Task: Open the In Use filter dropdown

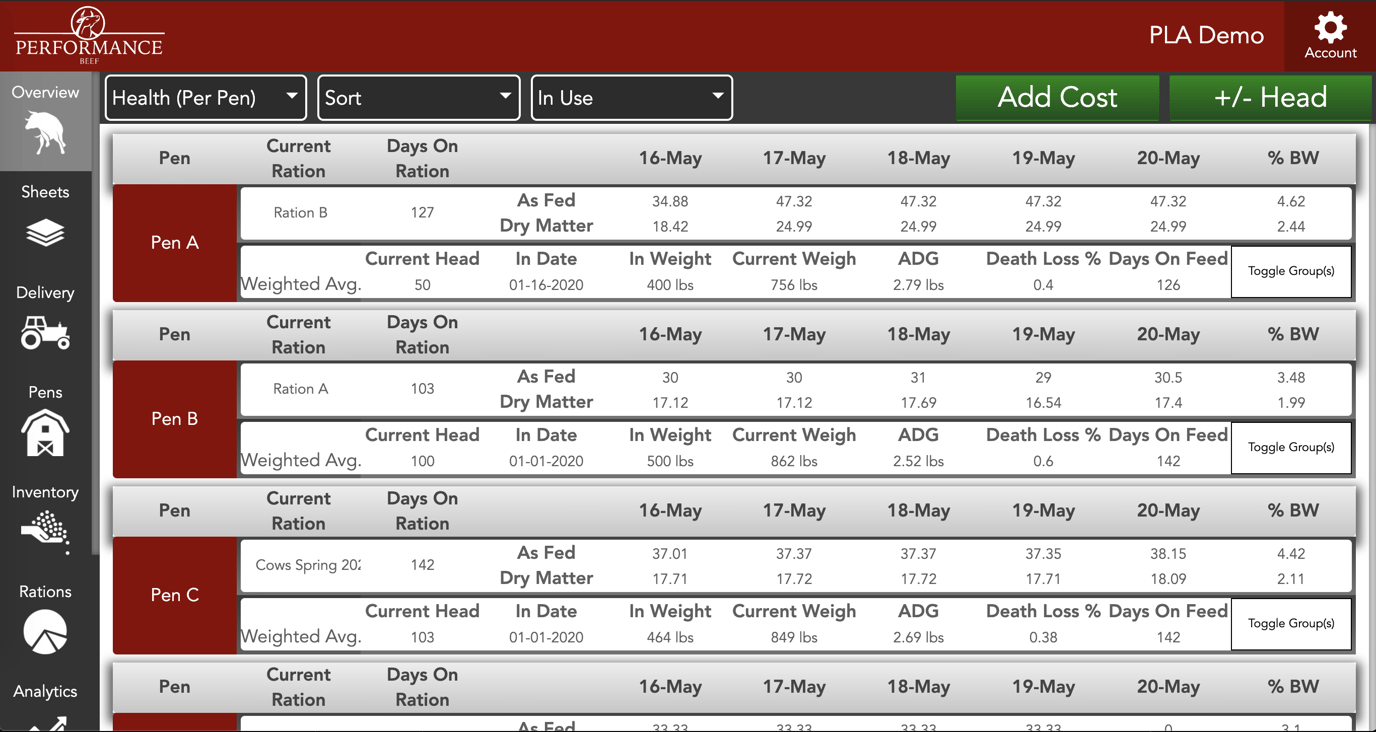Action: pos(631,98)
